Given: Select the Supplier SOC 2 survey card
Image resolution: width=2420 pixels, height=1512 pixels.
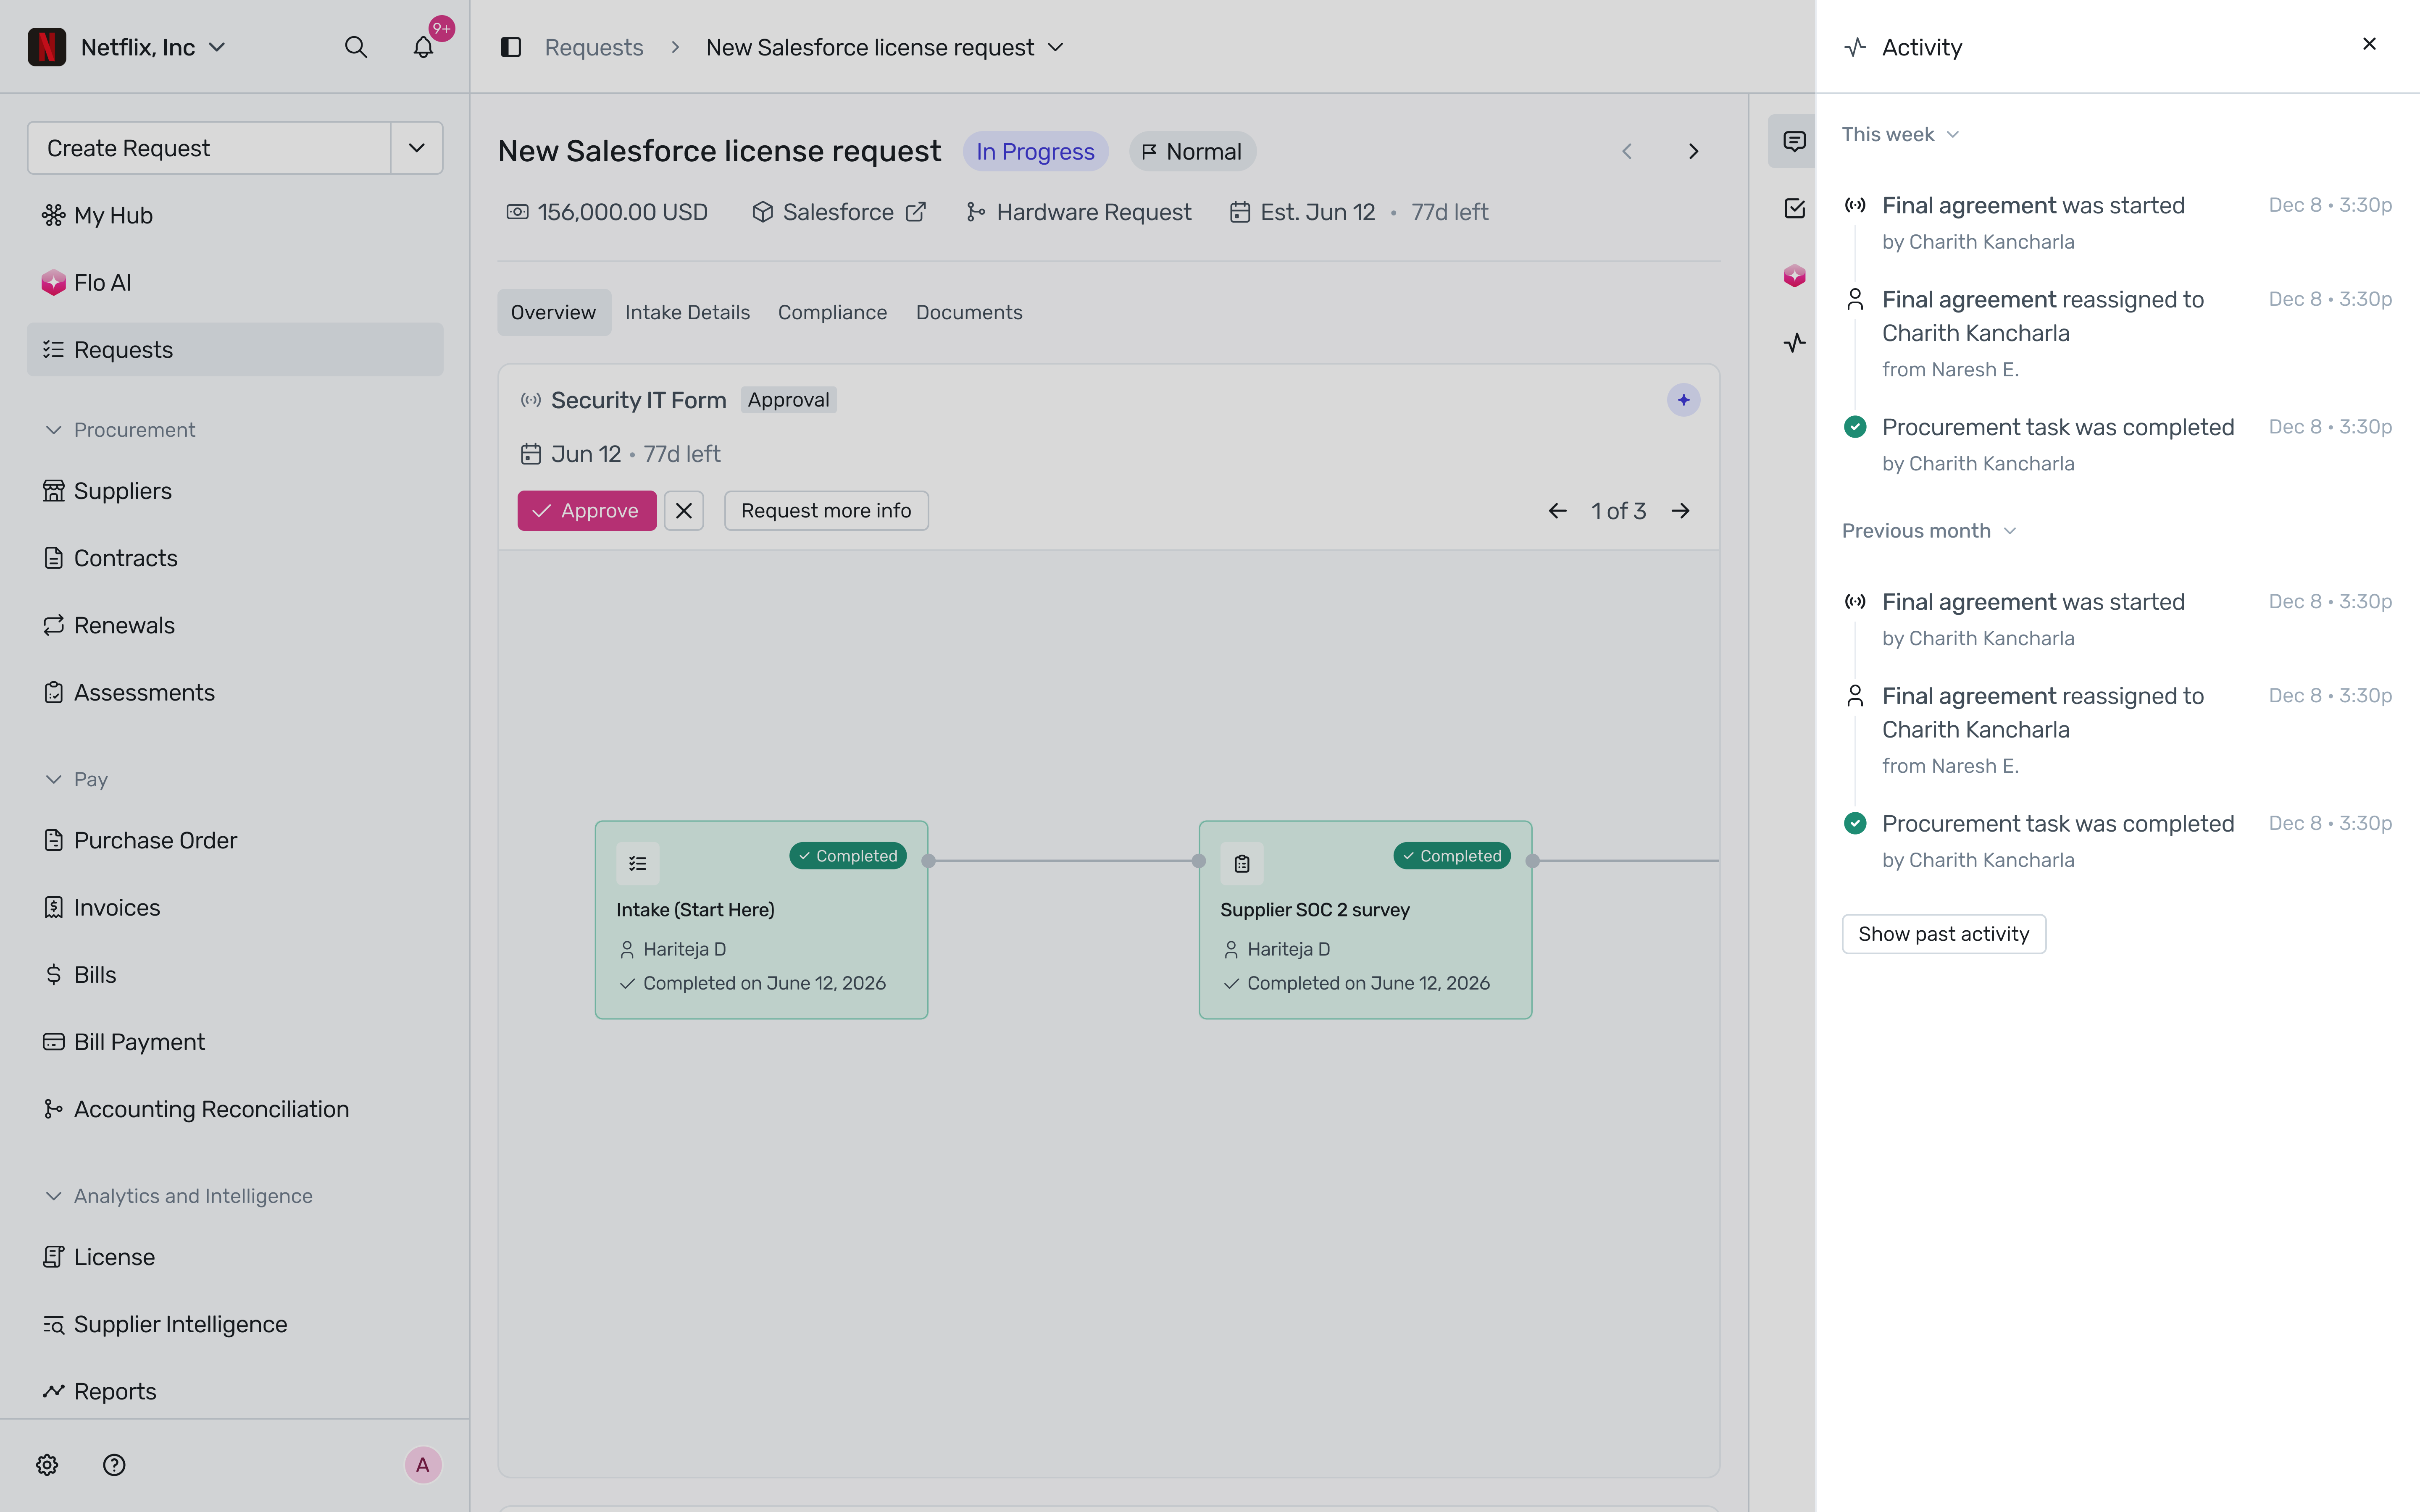Looking at the screenshot, I should point(1366,920).
